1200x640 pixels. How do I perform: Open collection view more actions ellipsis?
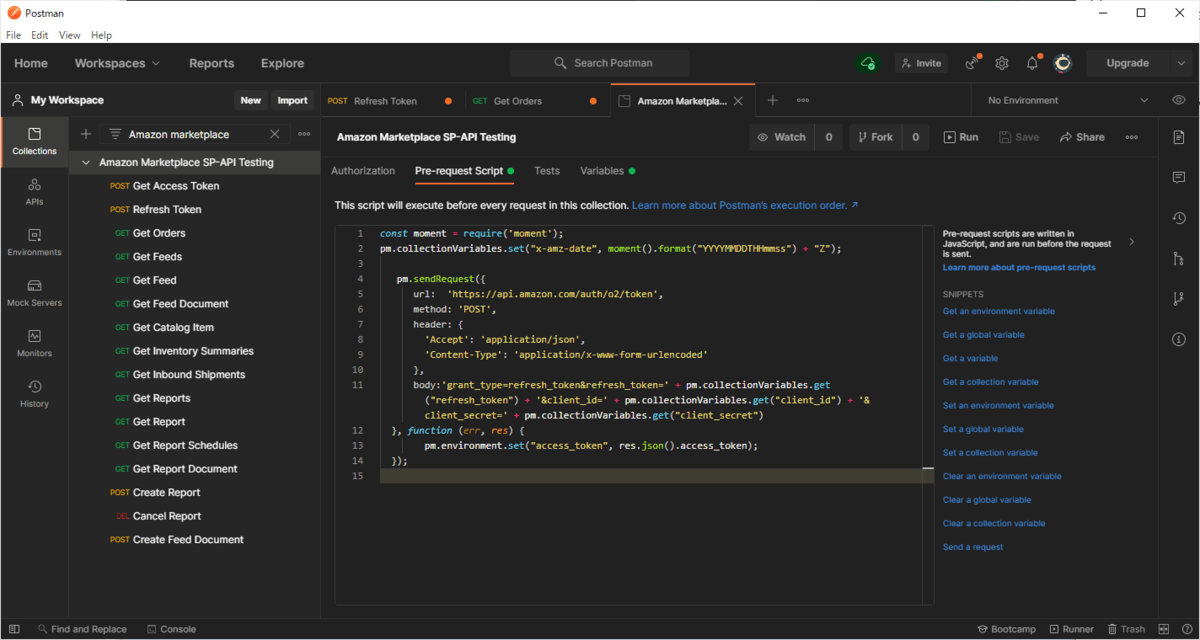[x=1132, y=137]
